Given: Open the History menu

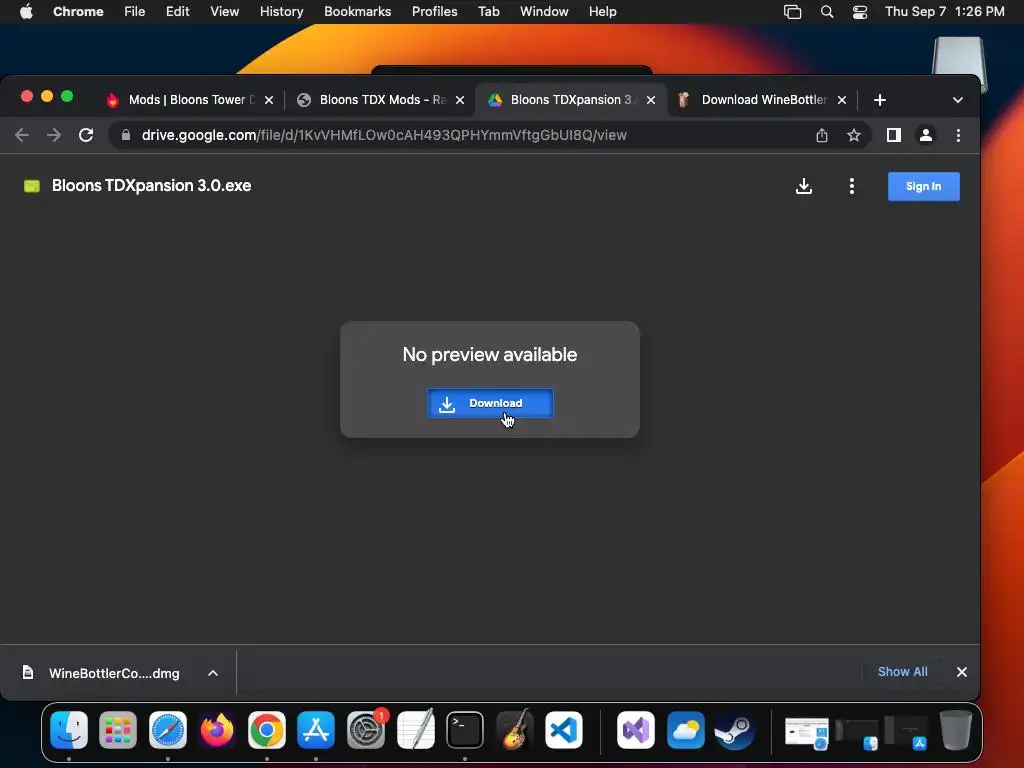Looking at the screenshot, I should [x=281, y=12].
